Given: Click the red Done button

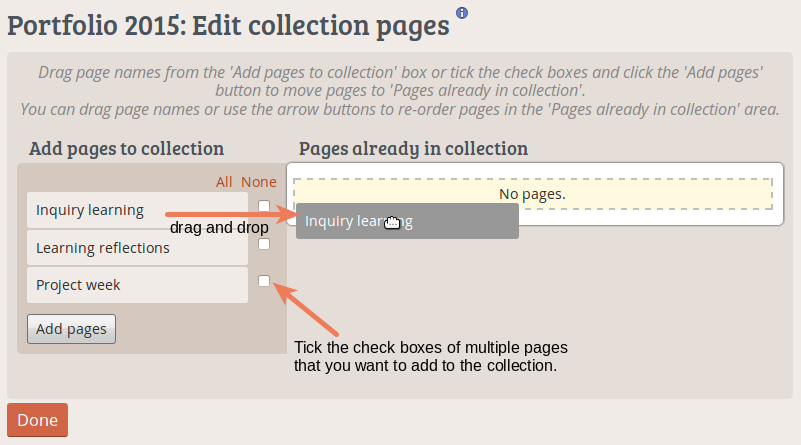Looking at the screenshot, I should tap(37, 420).
